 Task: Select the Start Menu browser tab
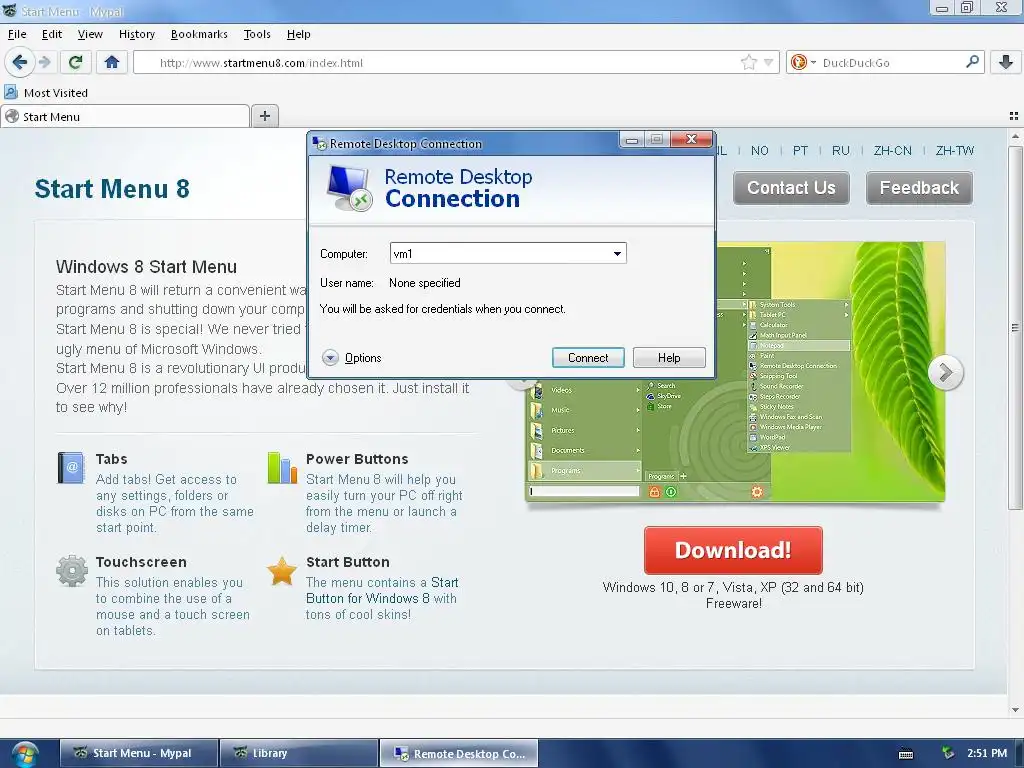pyautogui.click(x=125, y=116)
